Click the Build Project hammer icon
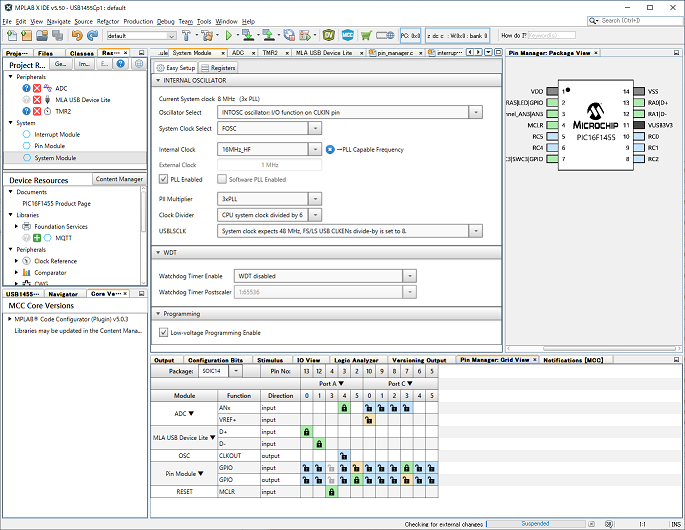This screenshot has width=685, height=530. [187, 35]
